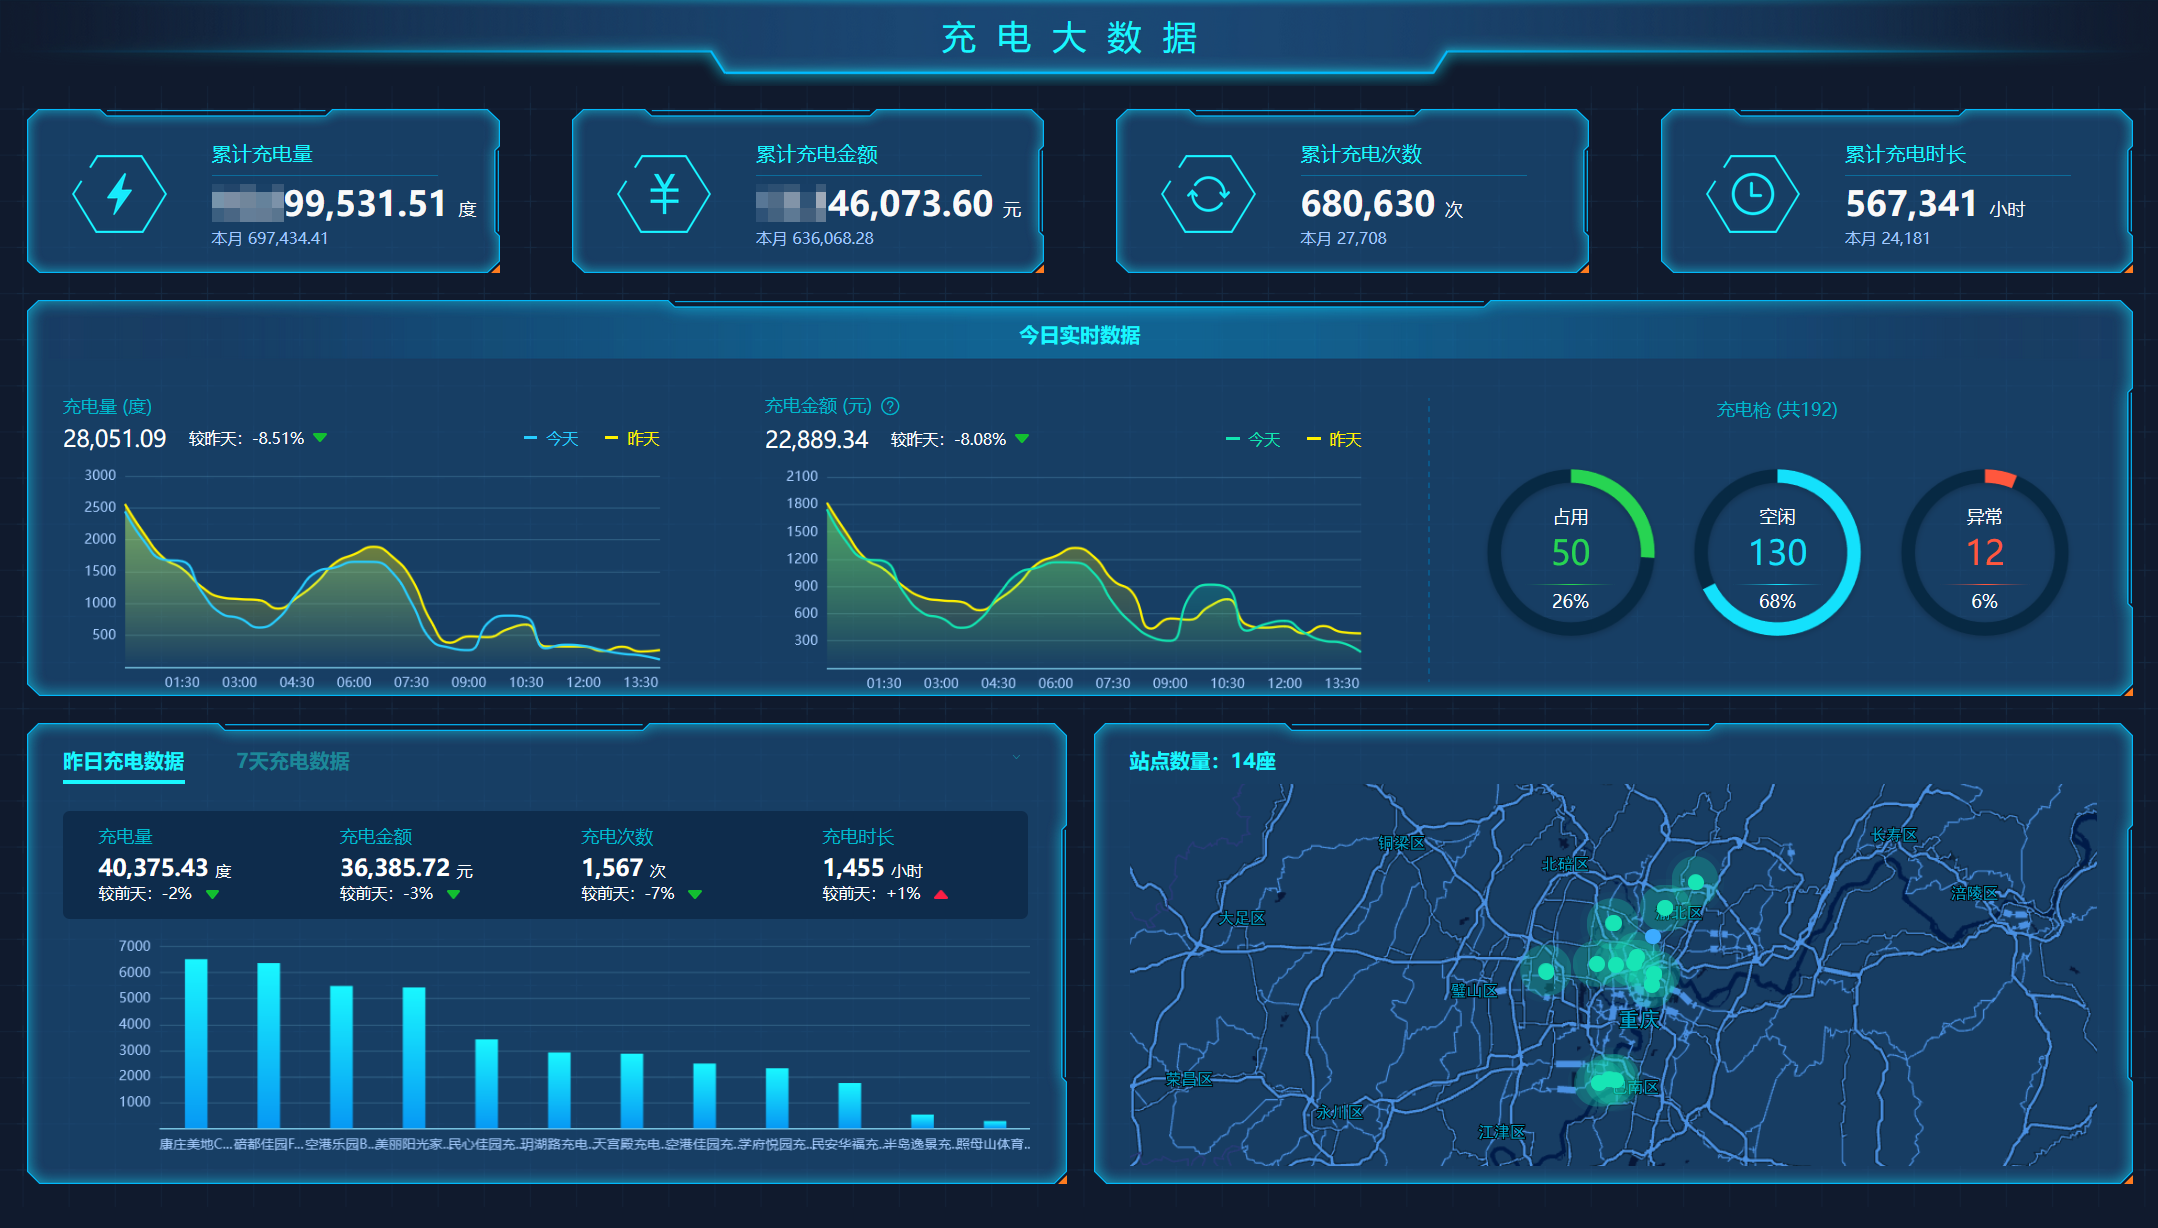Switch to the 7天充电数据 tab

pyautogui.click(x=293, y=761)
